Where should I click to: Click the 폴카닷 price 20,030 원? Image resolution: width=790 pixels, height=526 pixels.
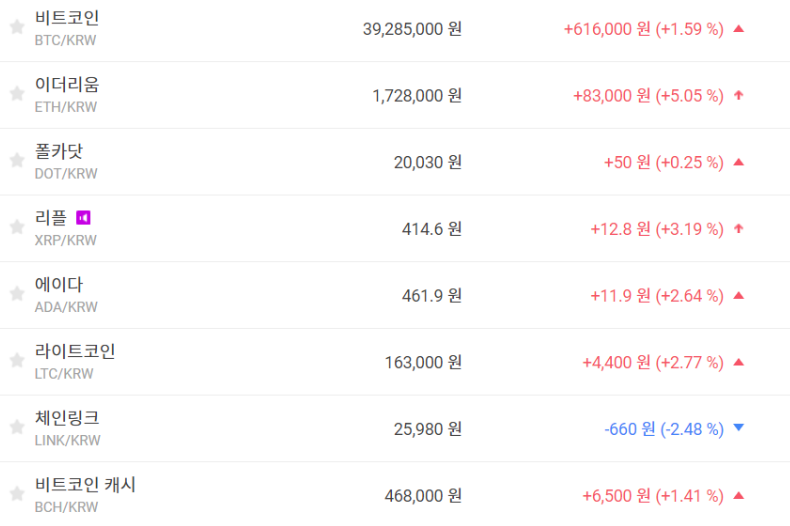coord(428,162)
